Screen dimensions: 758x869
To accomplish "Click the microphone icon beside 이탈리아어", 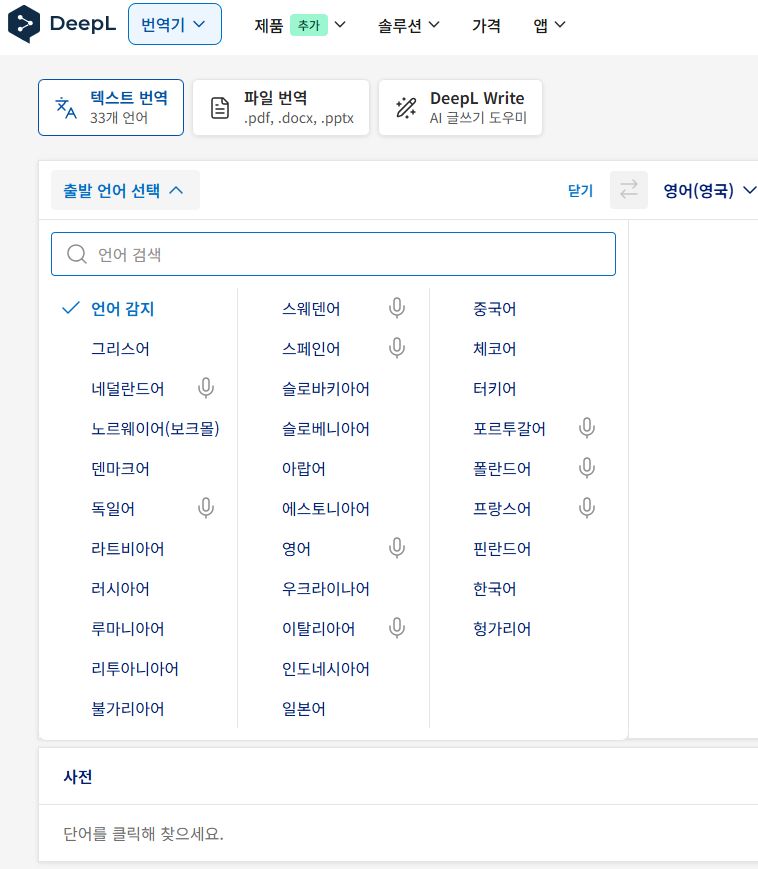I will pyautogui.click(x=397, y=628).
